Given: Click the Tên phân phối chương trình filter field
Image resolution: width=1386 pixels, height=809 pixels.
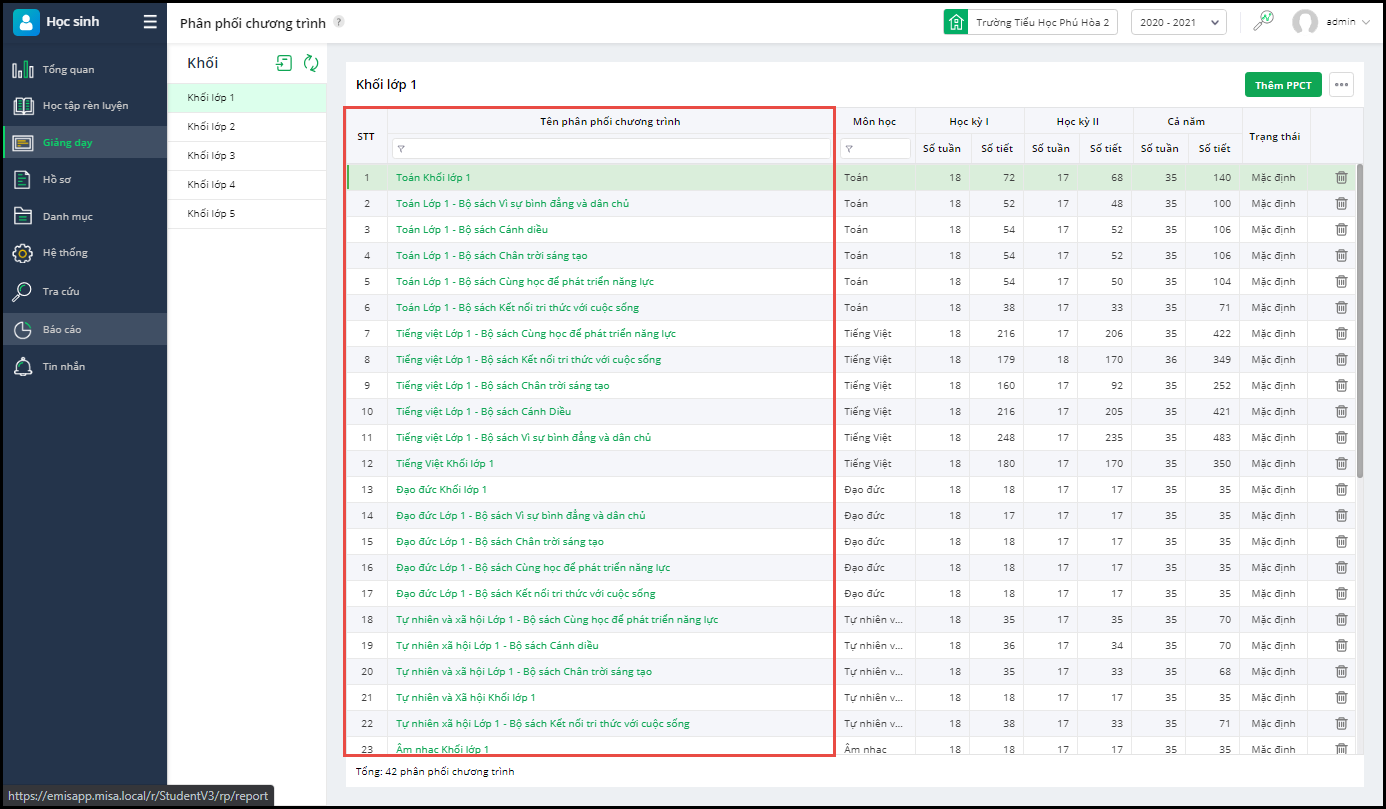Looking at the screenshot, I should pyautogui.click(x=612, y=148).
